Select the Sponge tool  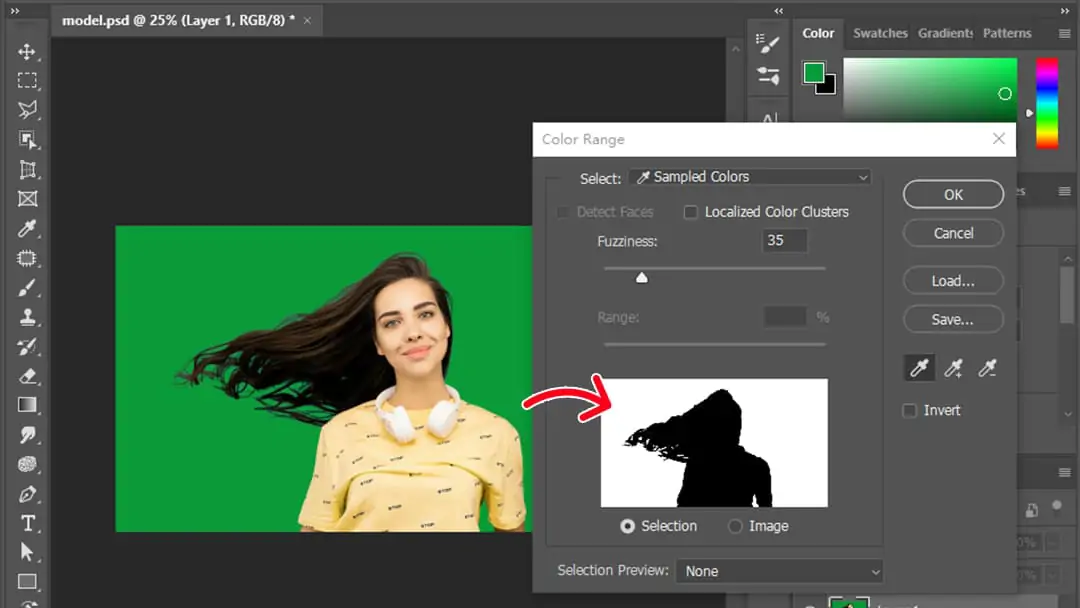(27, 464)
